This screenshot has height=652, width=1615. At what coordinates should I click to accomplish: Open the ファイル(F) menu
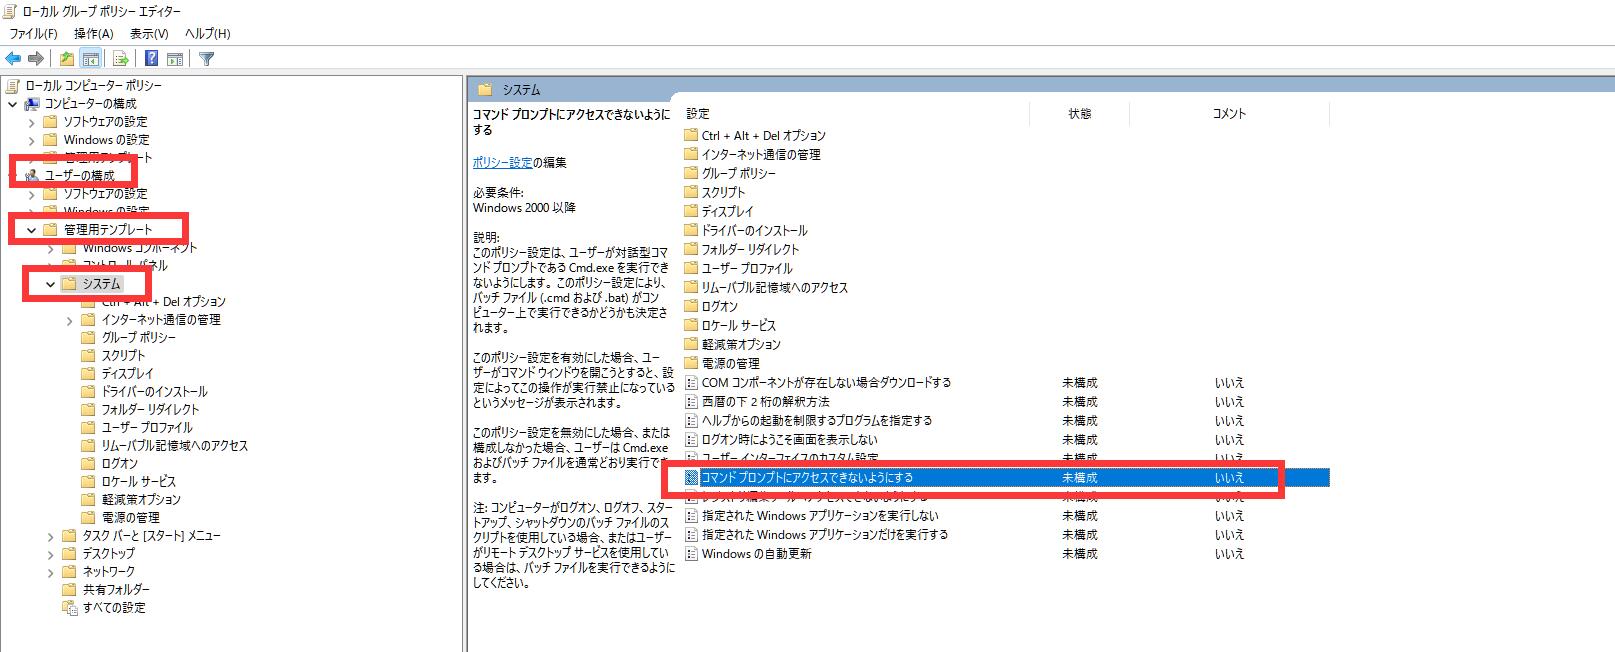click(34, 34)
